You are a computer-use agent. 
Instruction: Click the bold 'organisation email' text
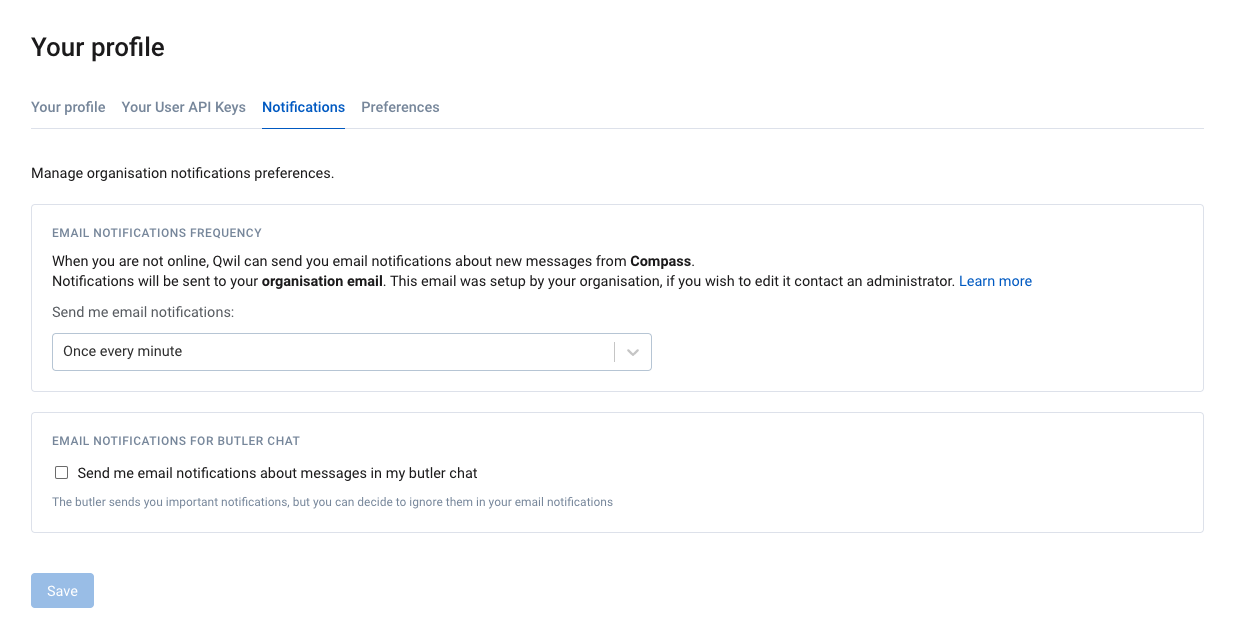click(x=322, y=281)
